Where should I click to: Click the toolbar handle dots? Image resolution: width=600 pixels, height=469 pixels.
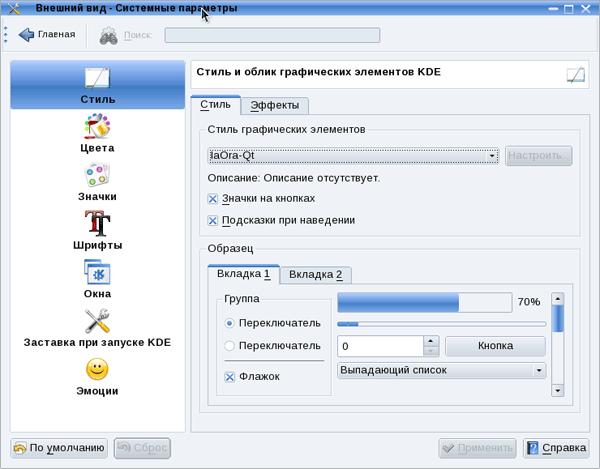5,34
